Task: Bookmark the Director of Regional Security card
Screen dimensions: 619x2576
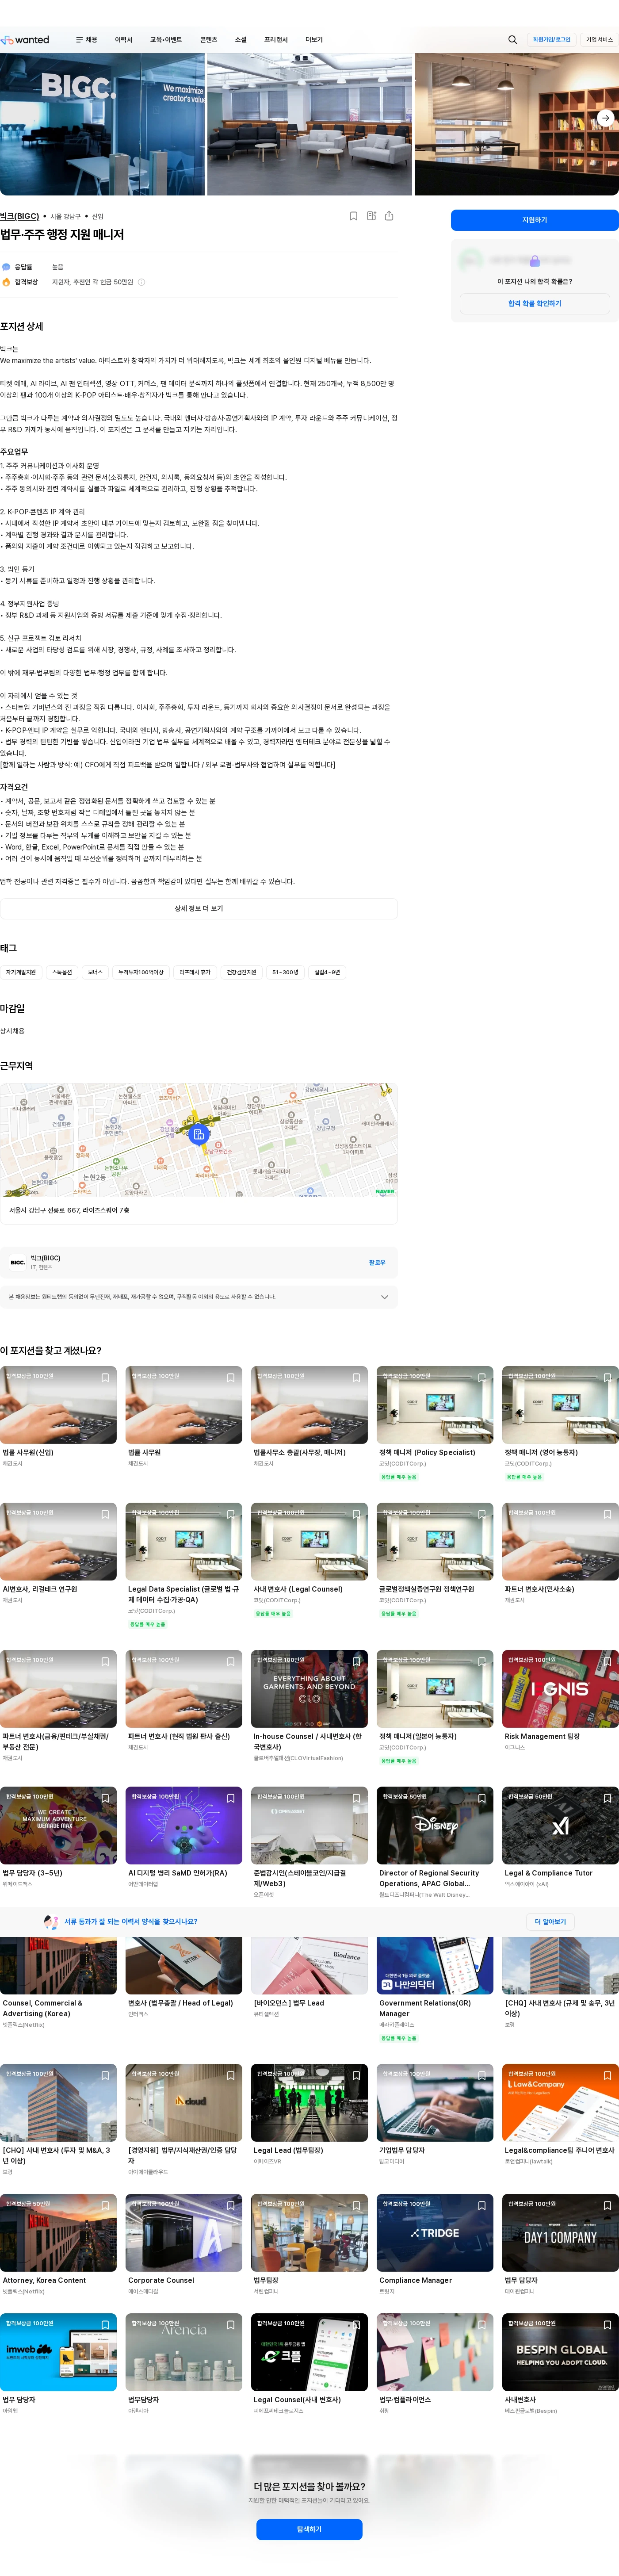Action: click(x=482, y=1798)
